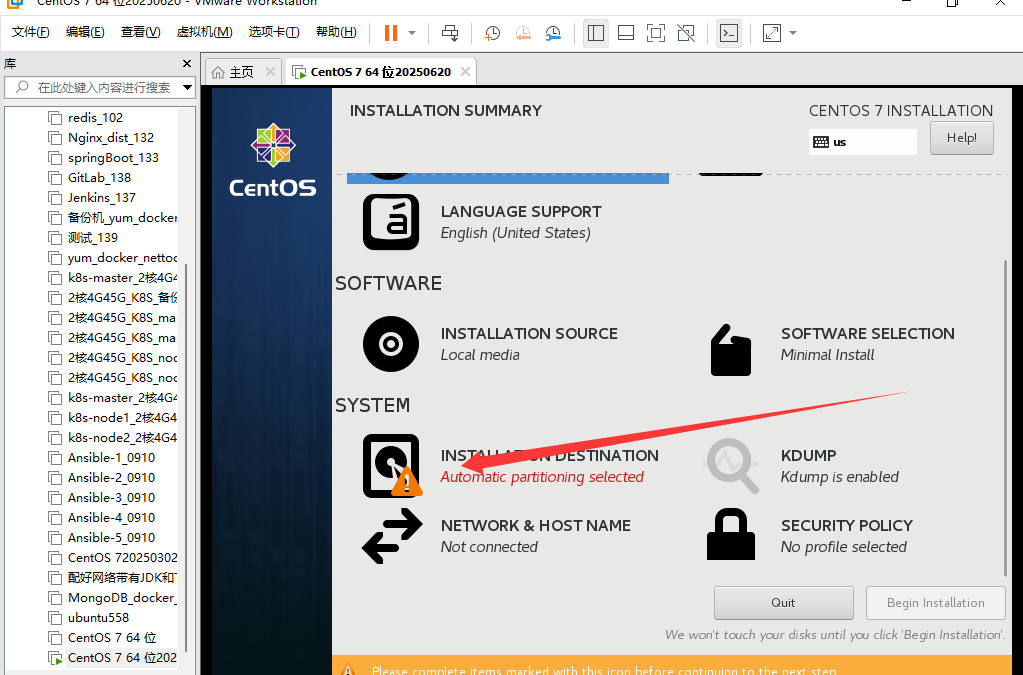Open the fit guest display dropdown
Screen dimensions: 1023x675
791,33
